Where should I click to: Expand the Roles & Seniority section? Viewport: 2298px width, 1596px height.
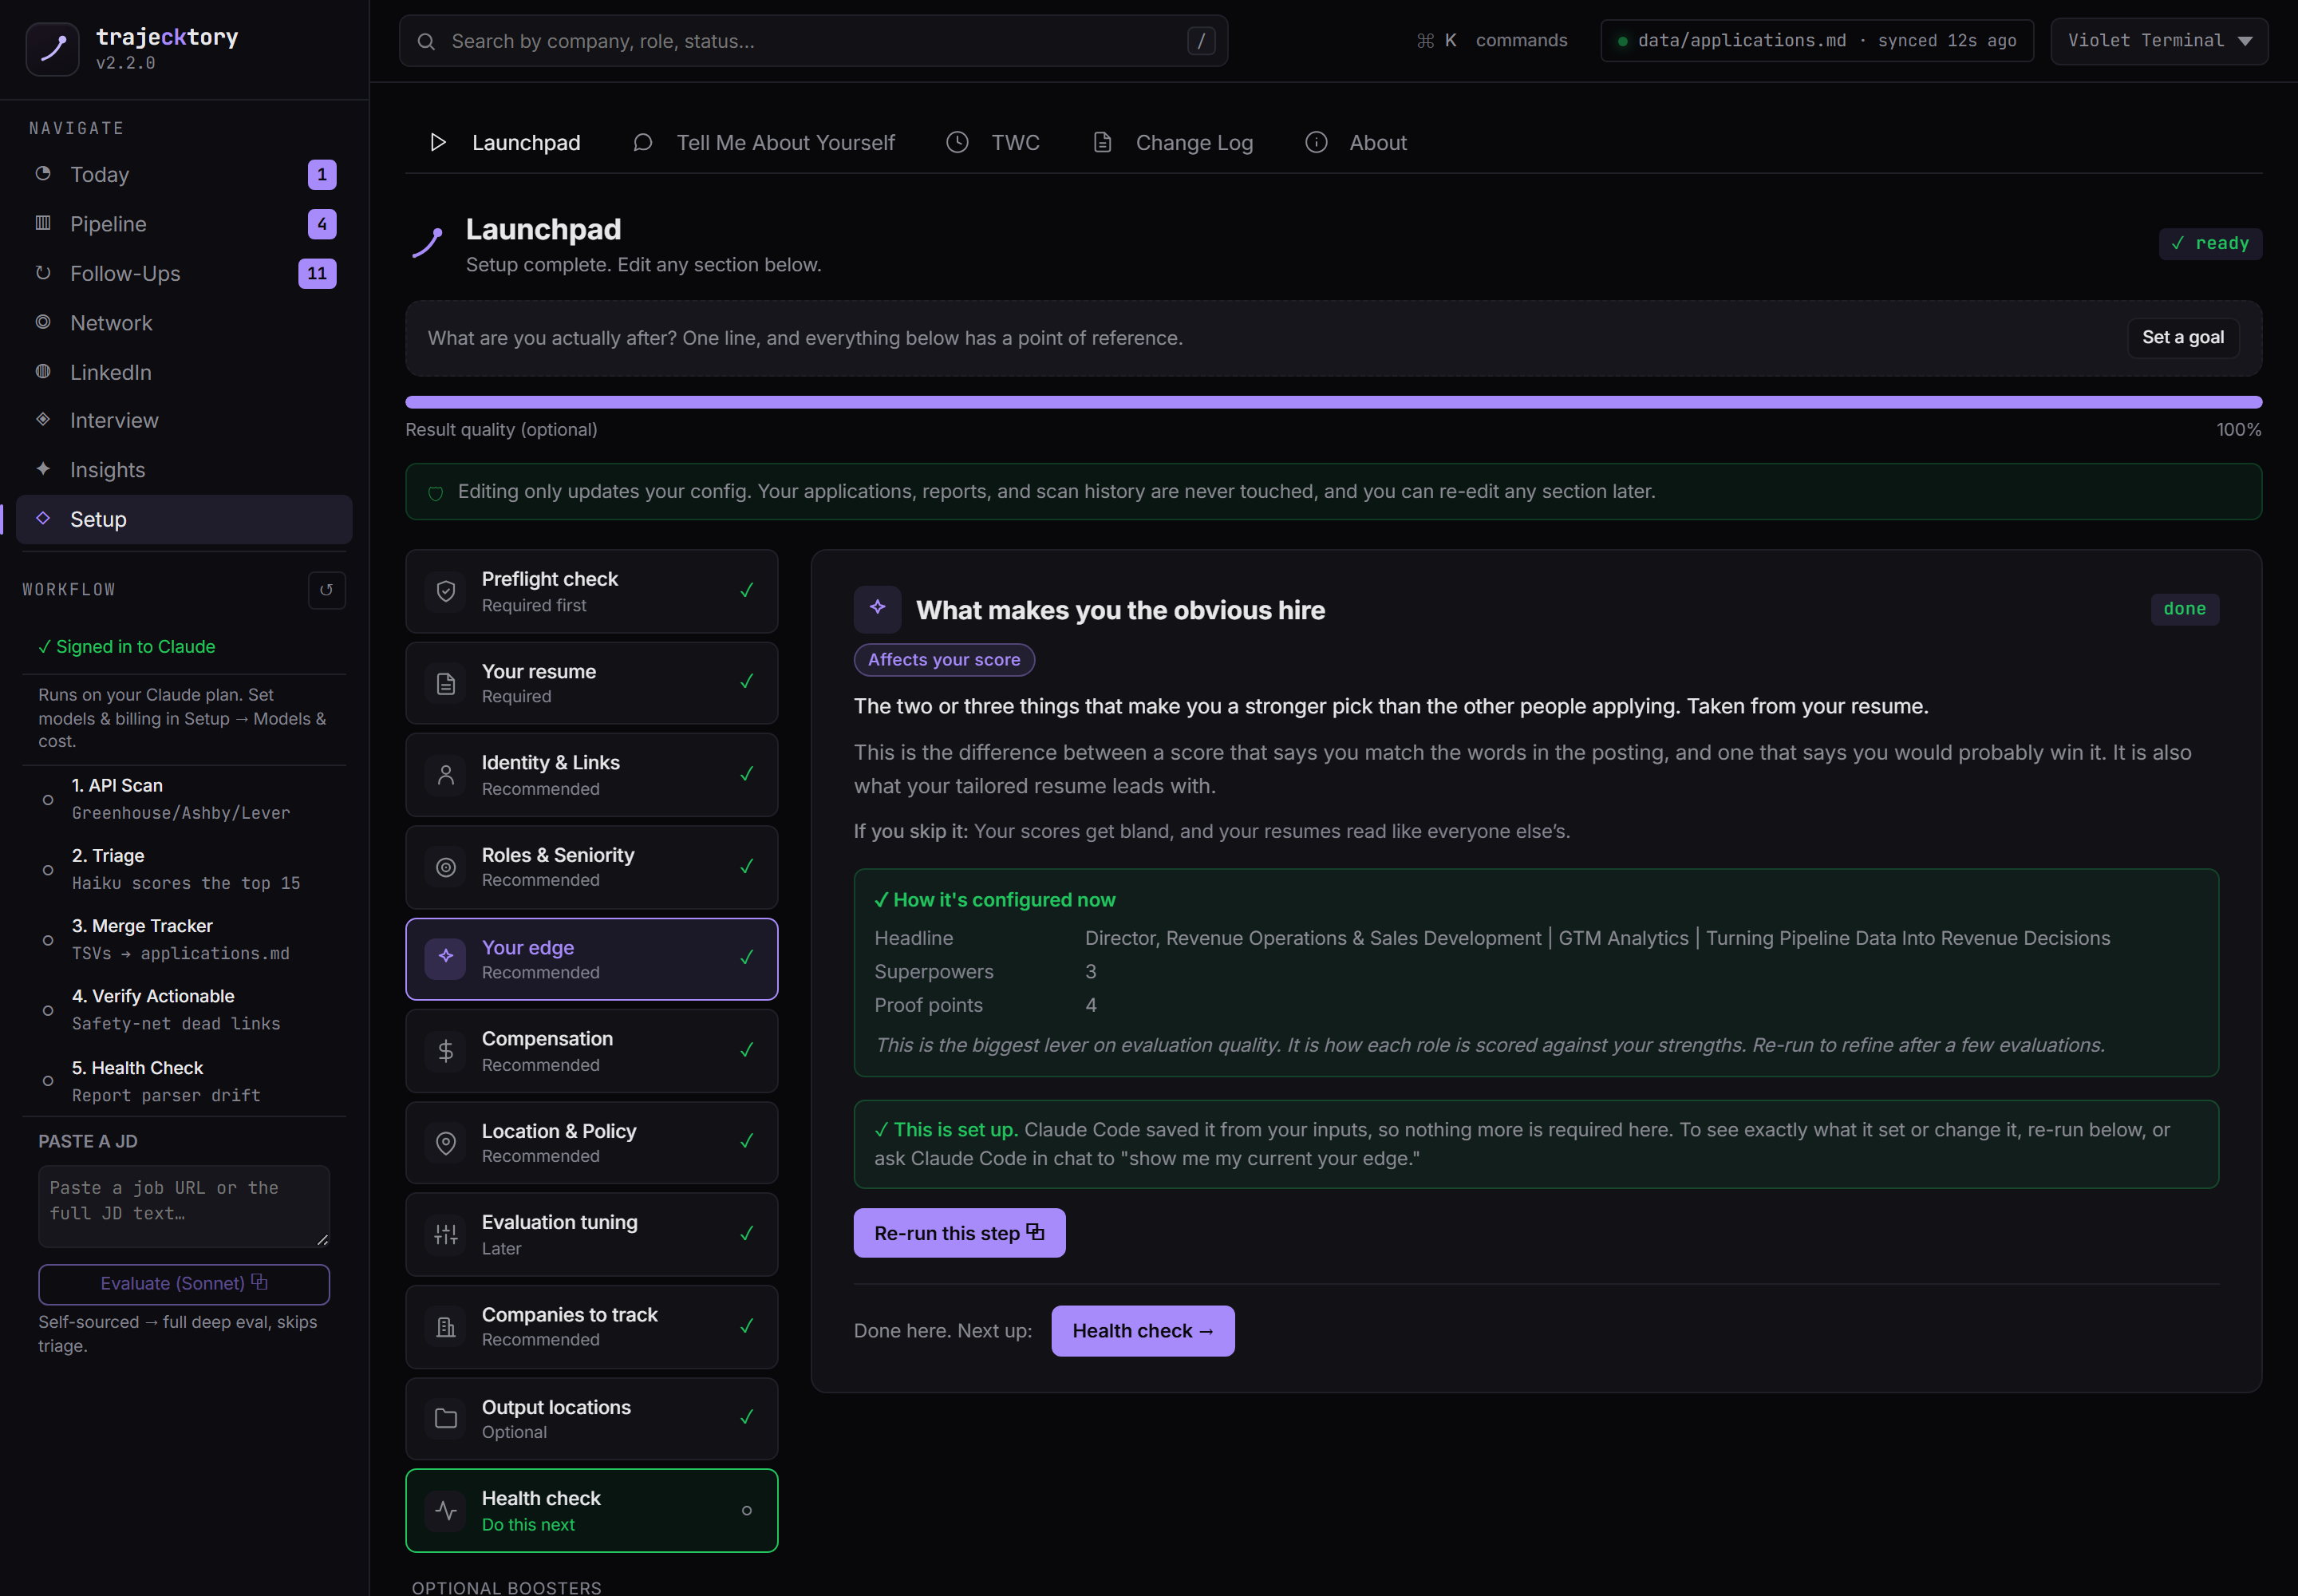[x=592, y=867]
